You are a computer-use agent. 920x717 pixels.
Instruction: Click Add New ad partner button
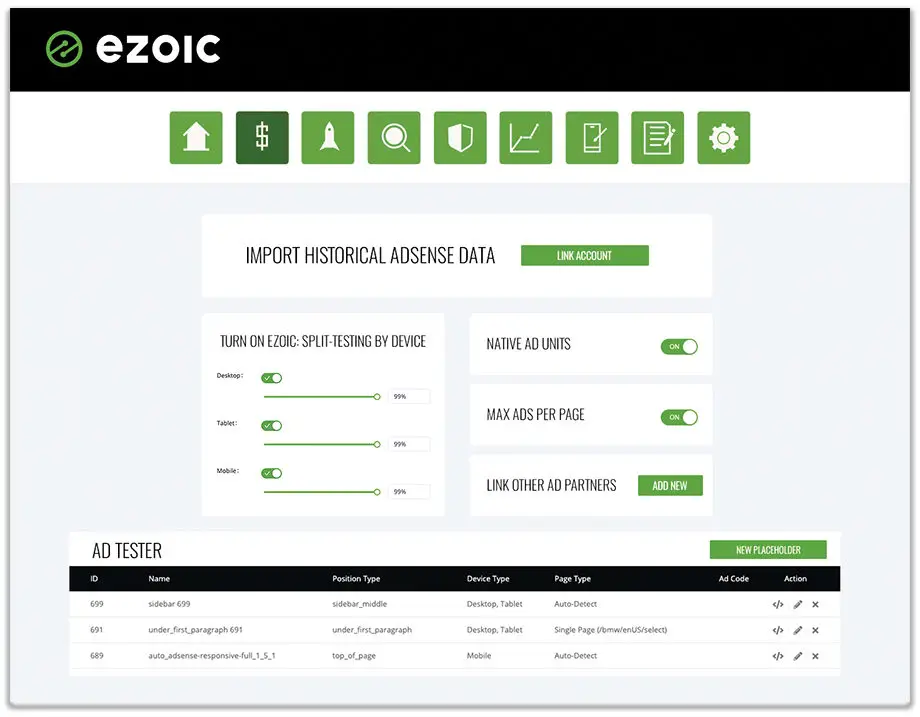[670, 485]
